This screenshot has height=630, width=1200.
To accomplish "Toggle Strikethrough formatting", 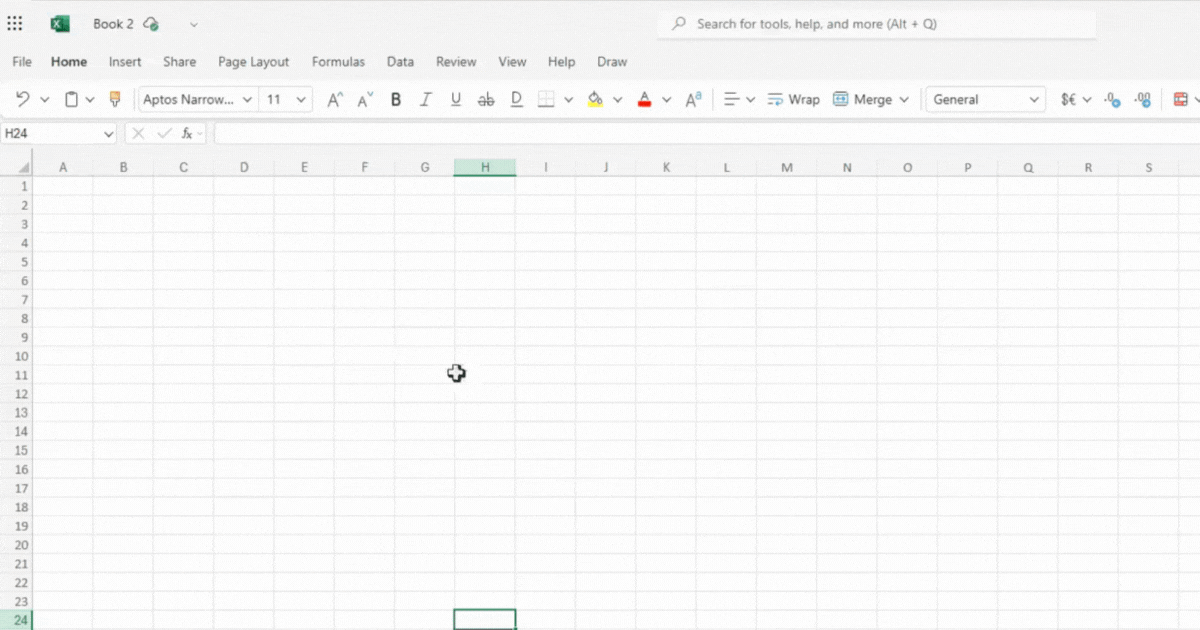I will coord(486,99).
